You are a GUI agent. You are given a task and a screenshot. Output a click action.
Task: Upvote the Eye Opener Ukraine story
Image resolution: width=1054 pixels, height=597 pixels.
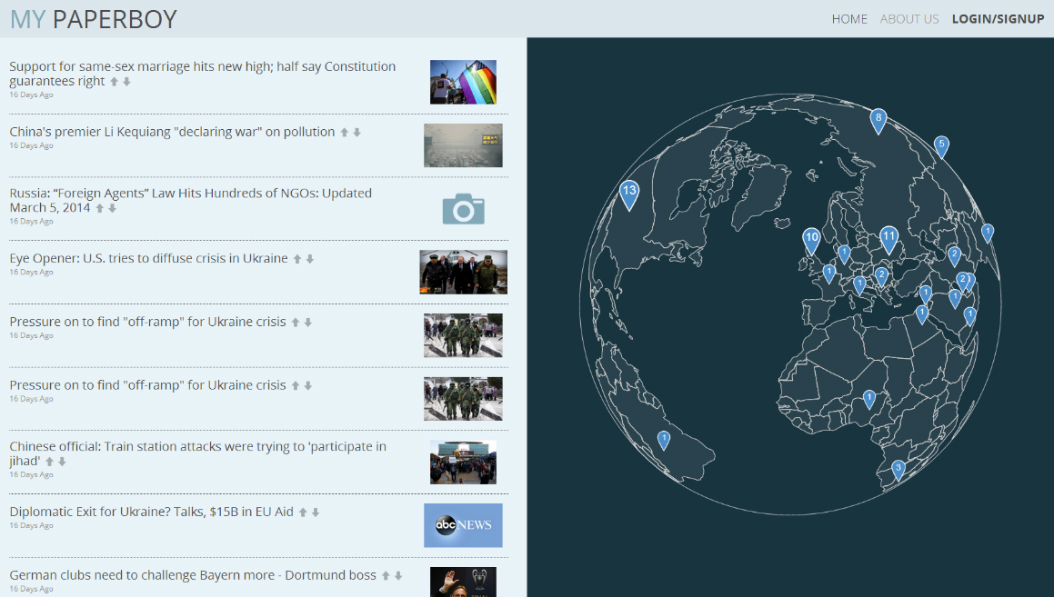click(297, 259)
